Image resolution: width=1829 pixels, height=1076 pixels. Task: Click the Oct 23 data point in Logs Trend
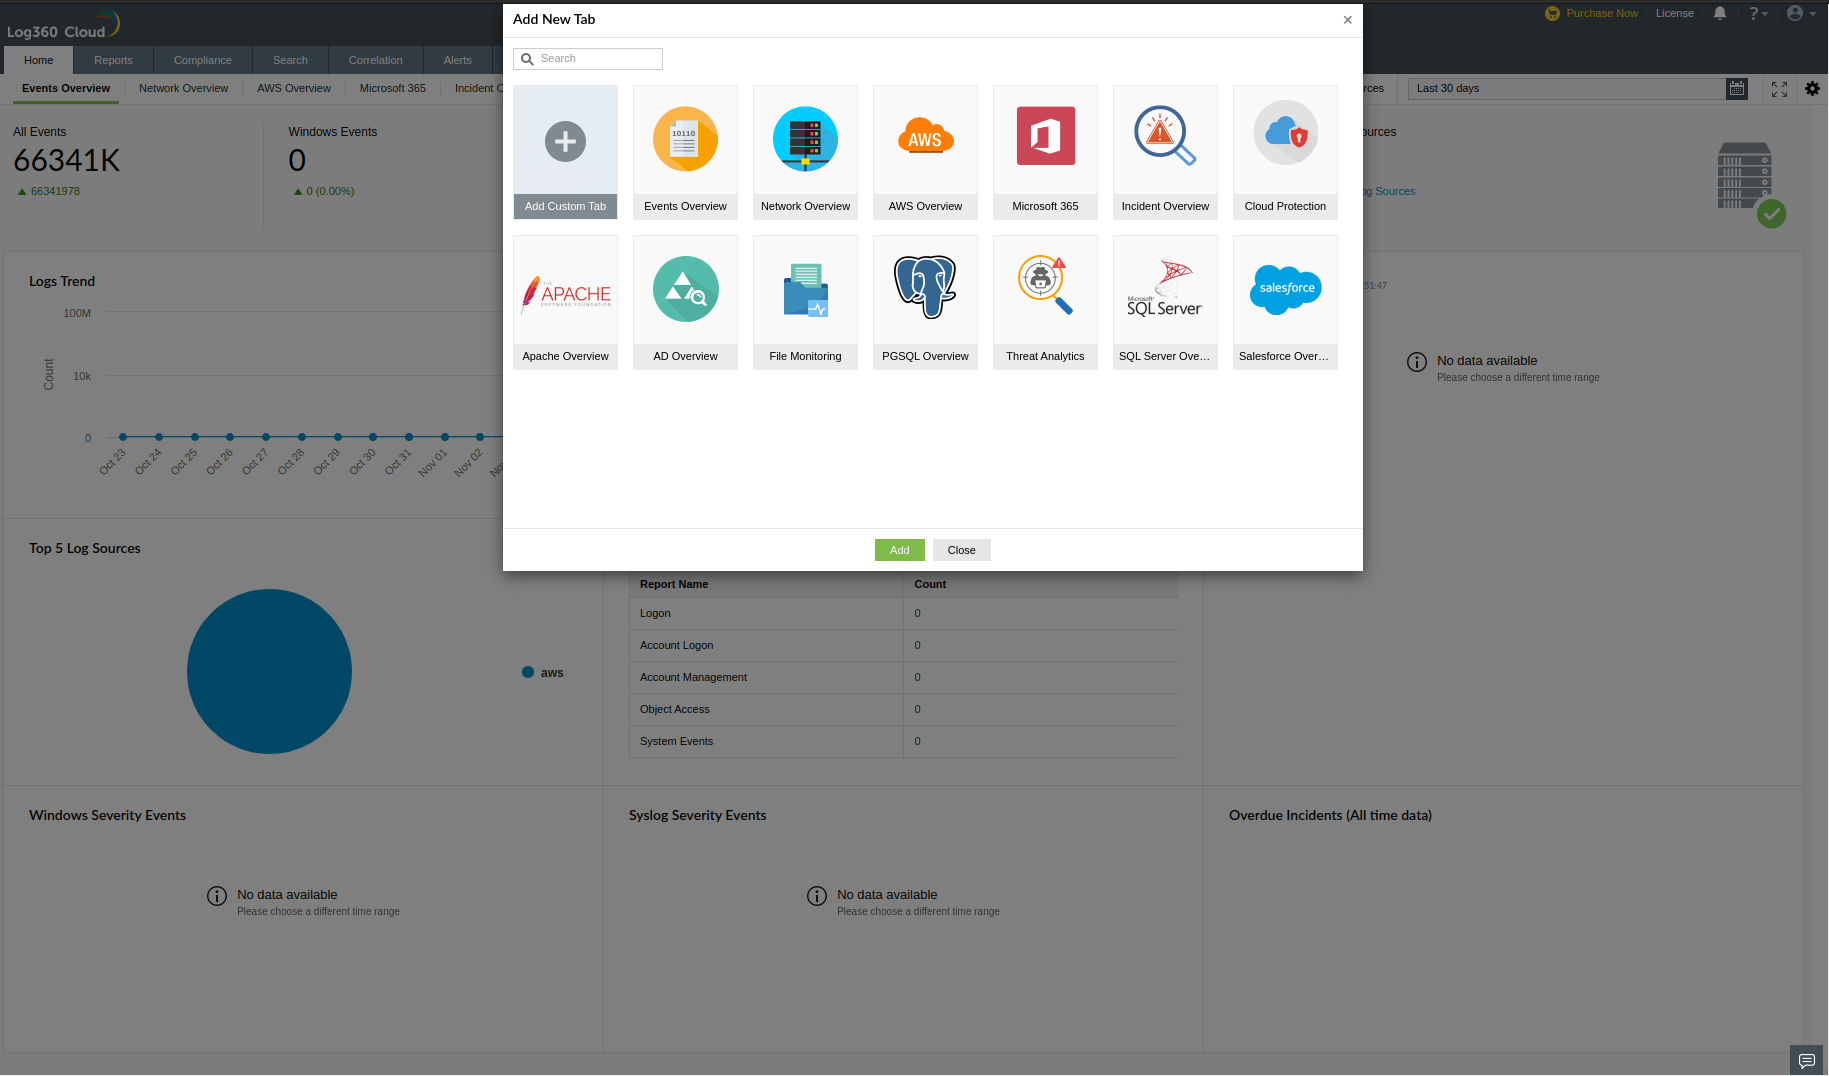pos(123,437)
